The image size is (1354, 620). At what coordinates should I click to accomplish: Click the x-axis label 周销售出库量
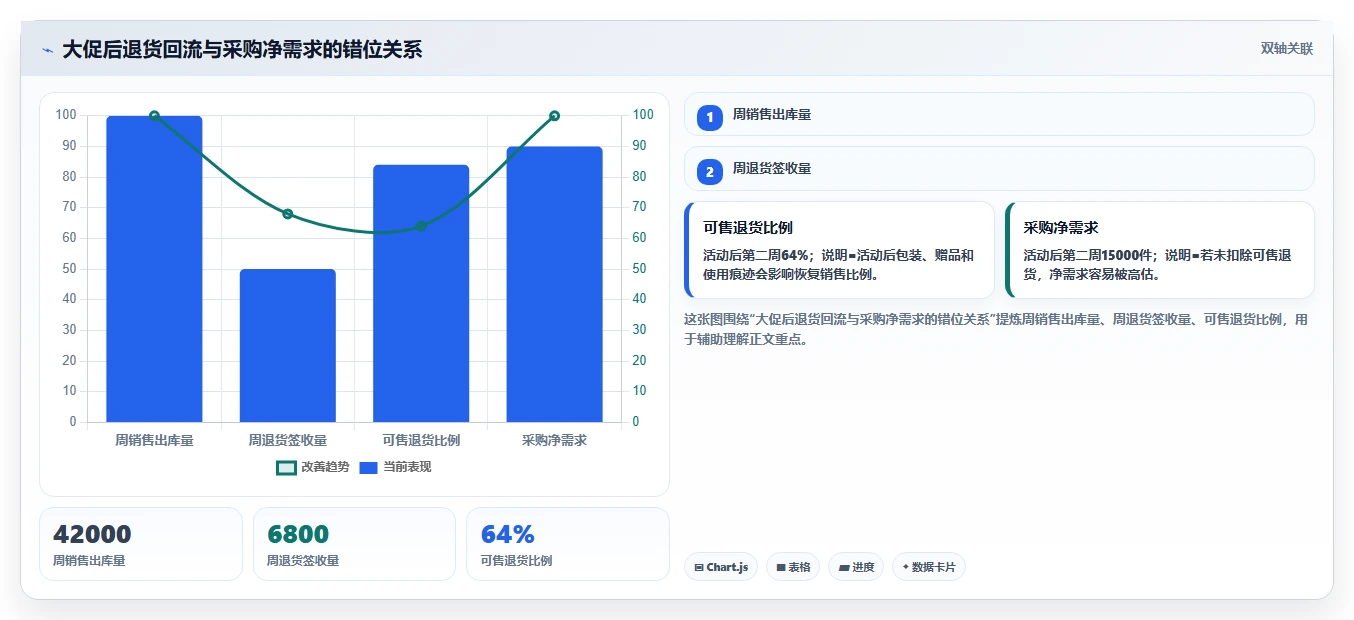pos(154,440)
